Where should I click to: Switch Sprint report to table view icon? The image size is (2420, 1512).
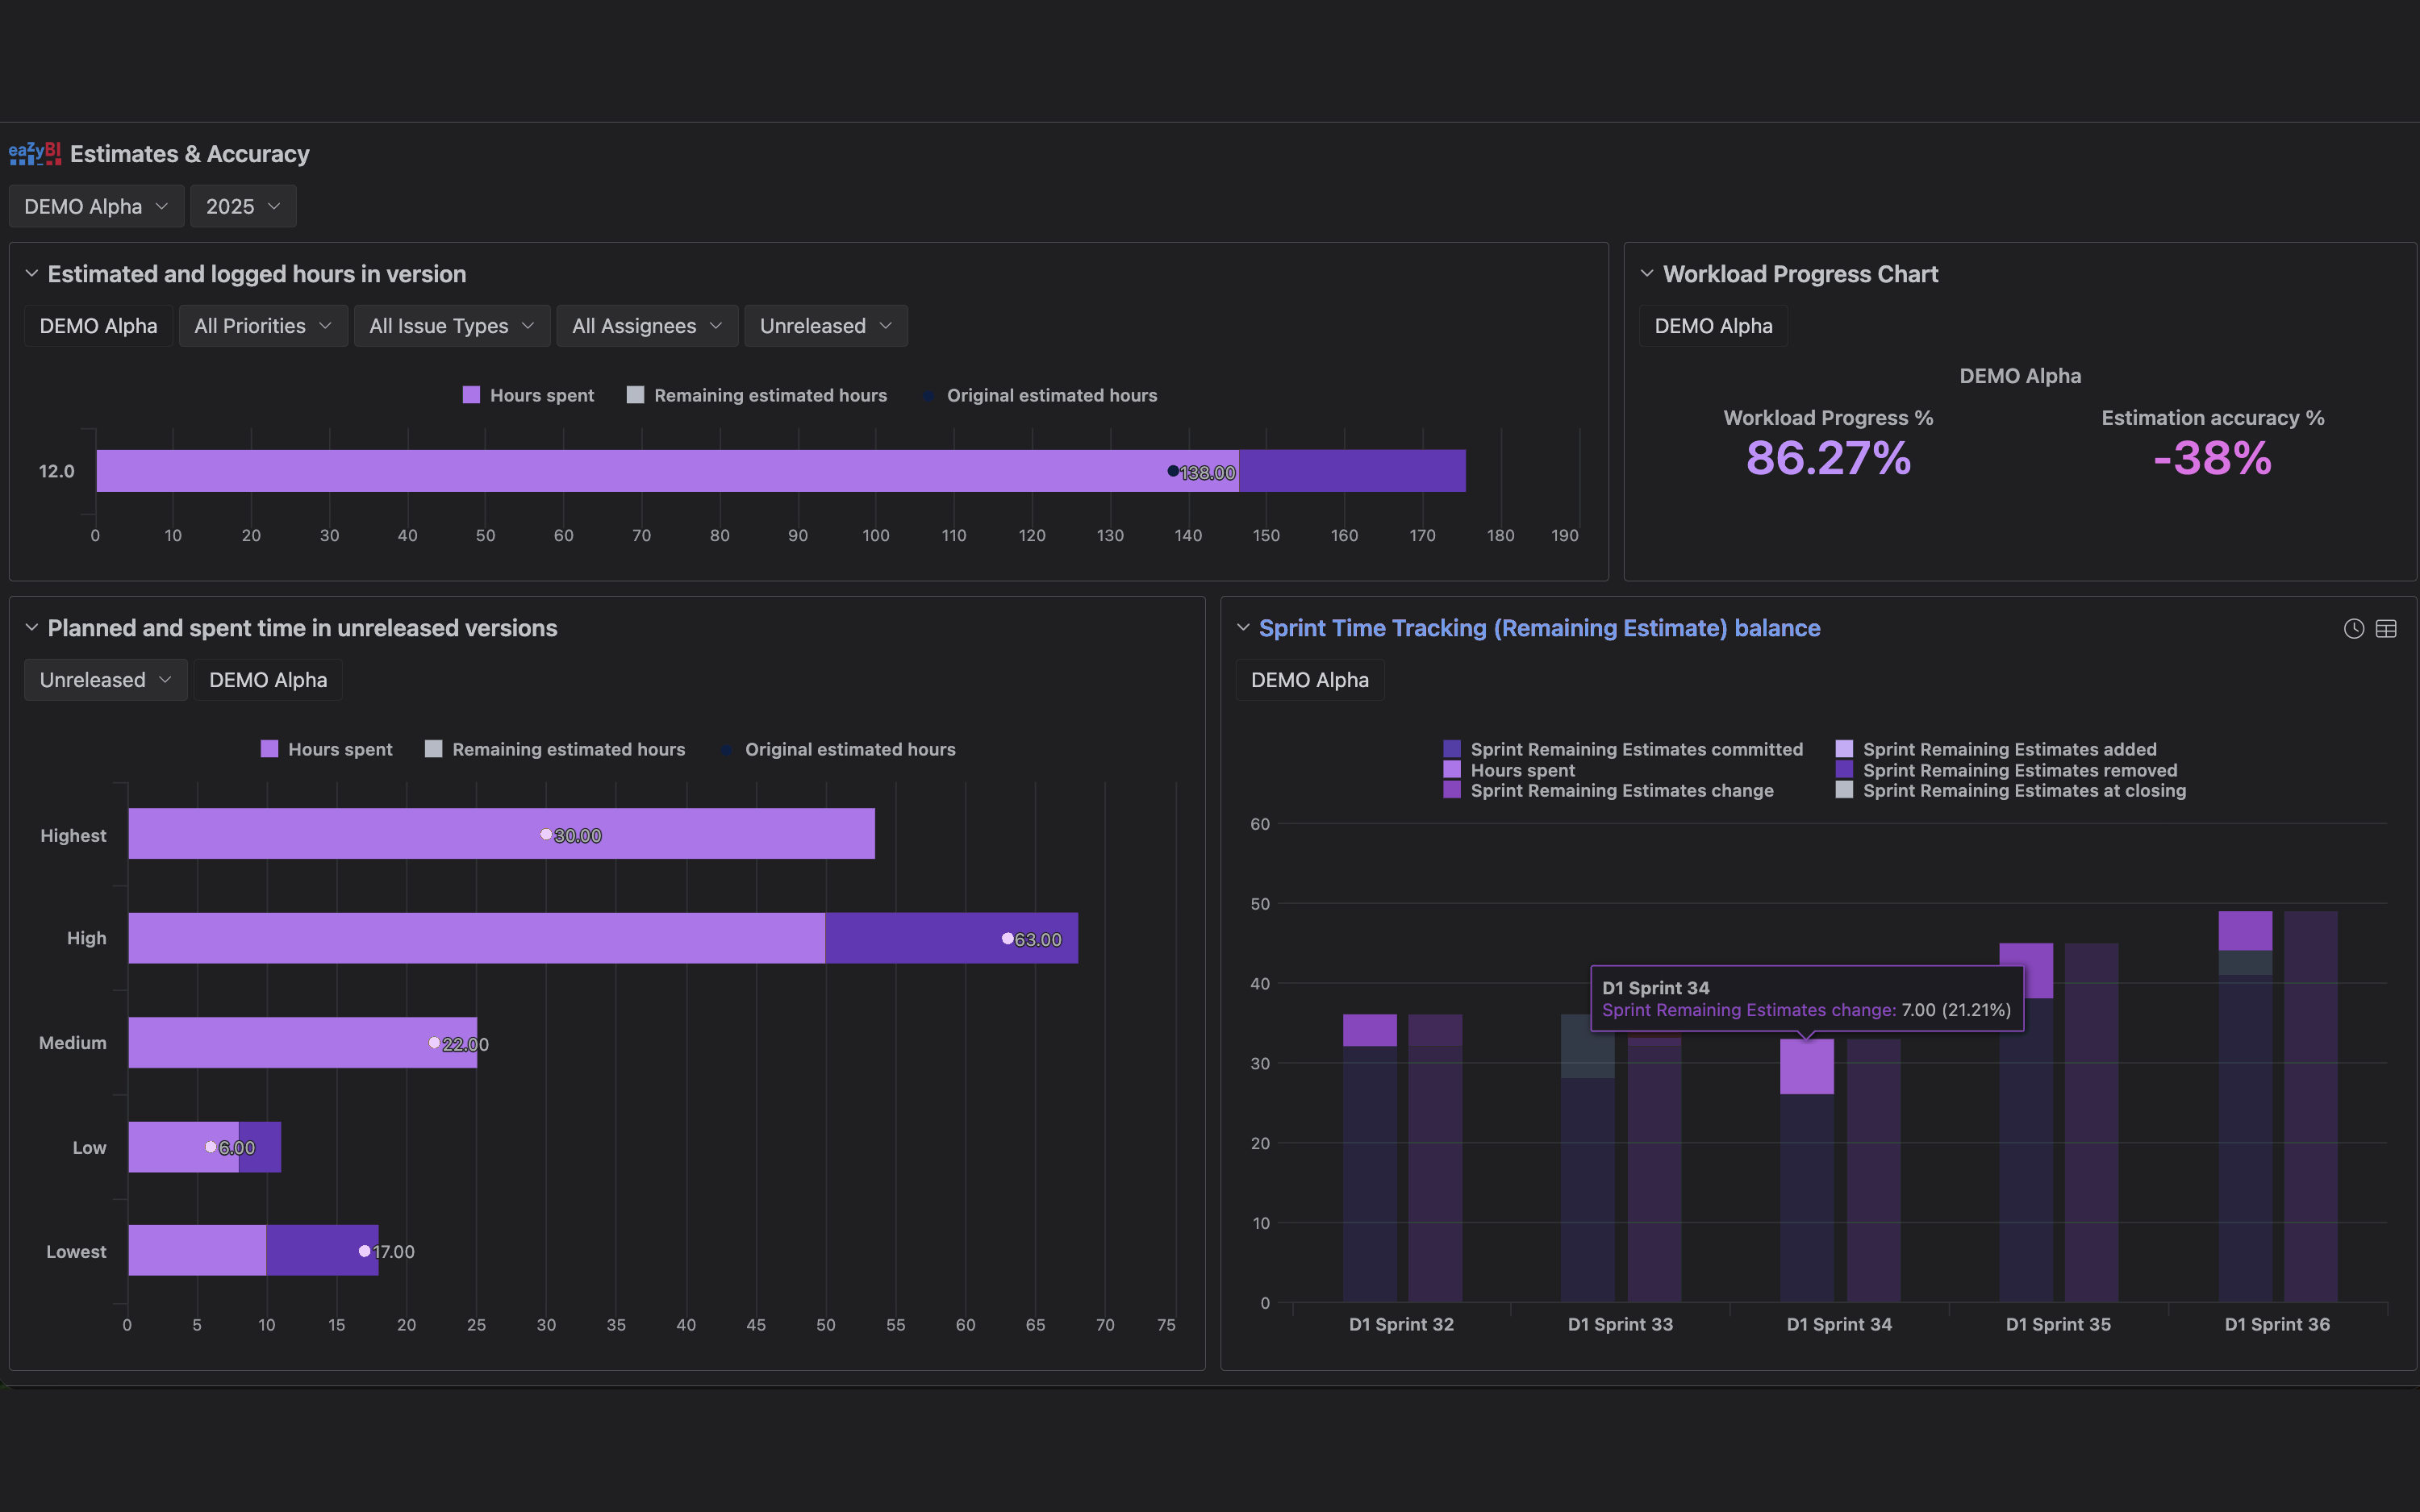pyautogui.click(x=2386, y=629)
